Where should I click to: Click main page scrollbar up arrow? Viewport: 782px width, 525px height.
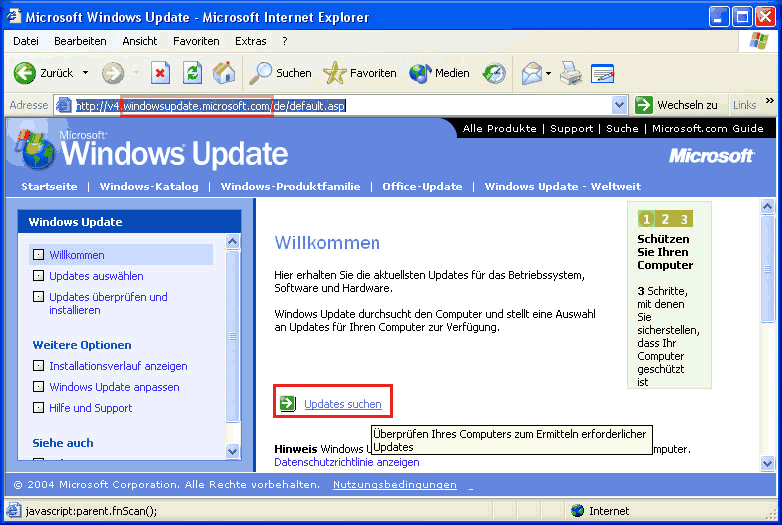point(767,206)
